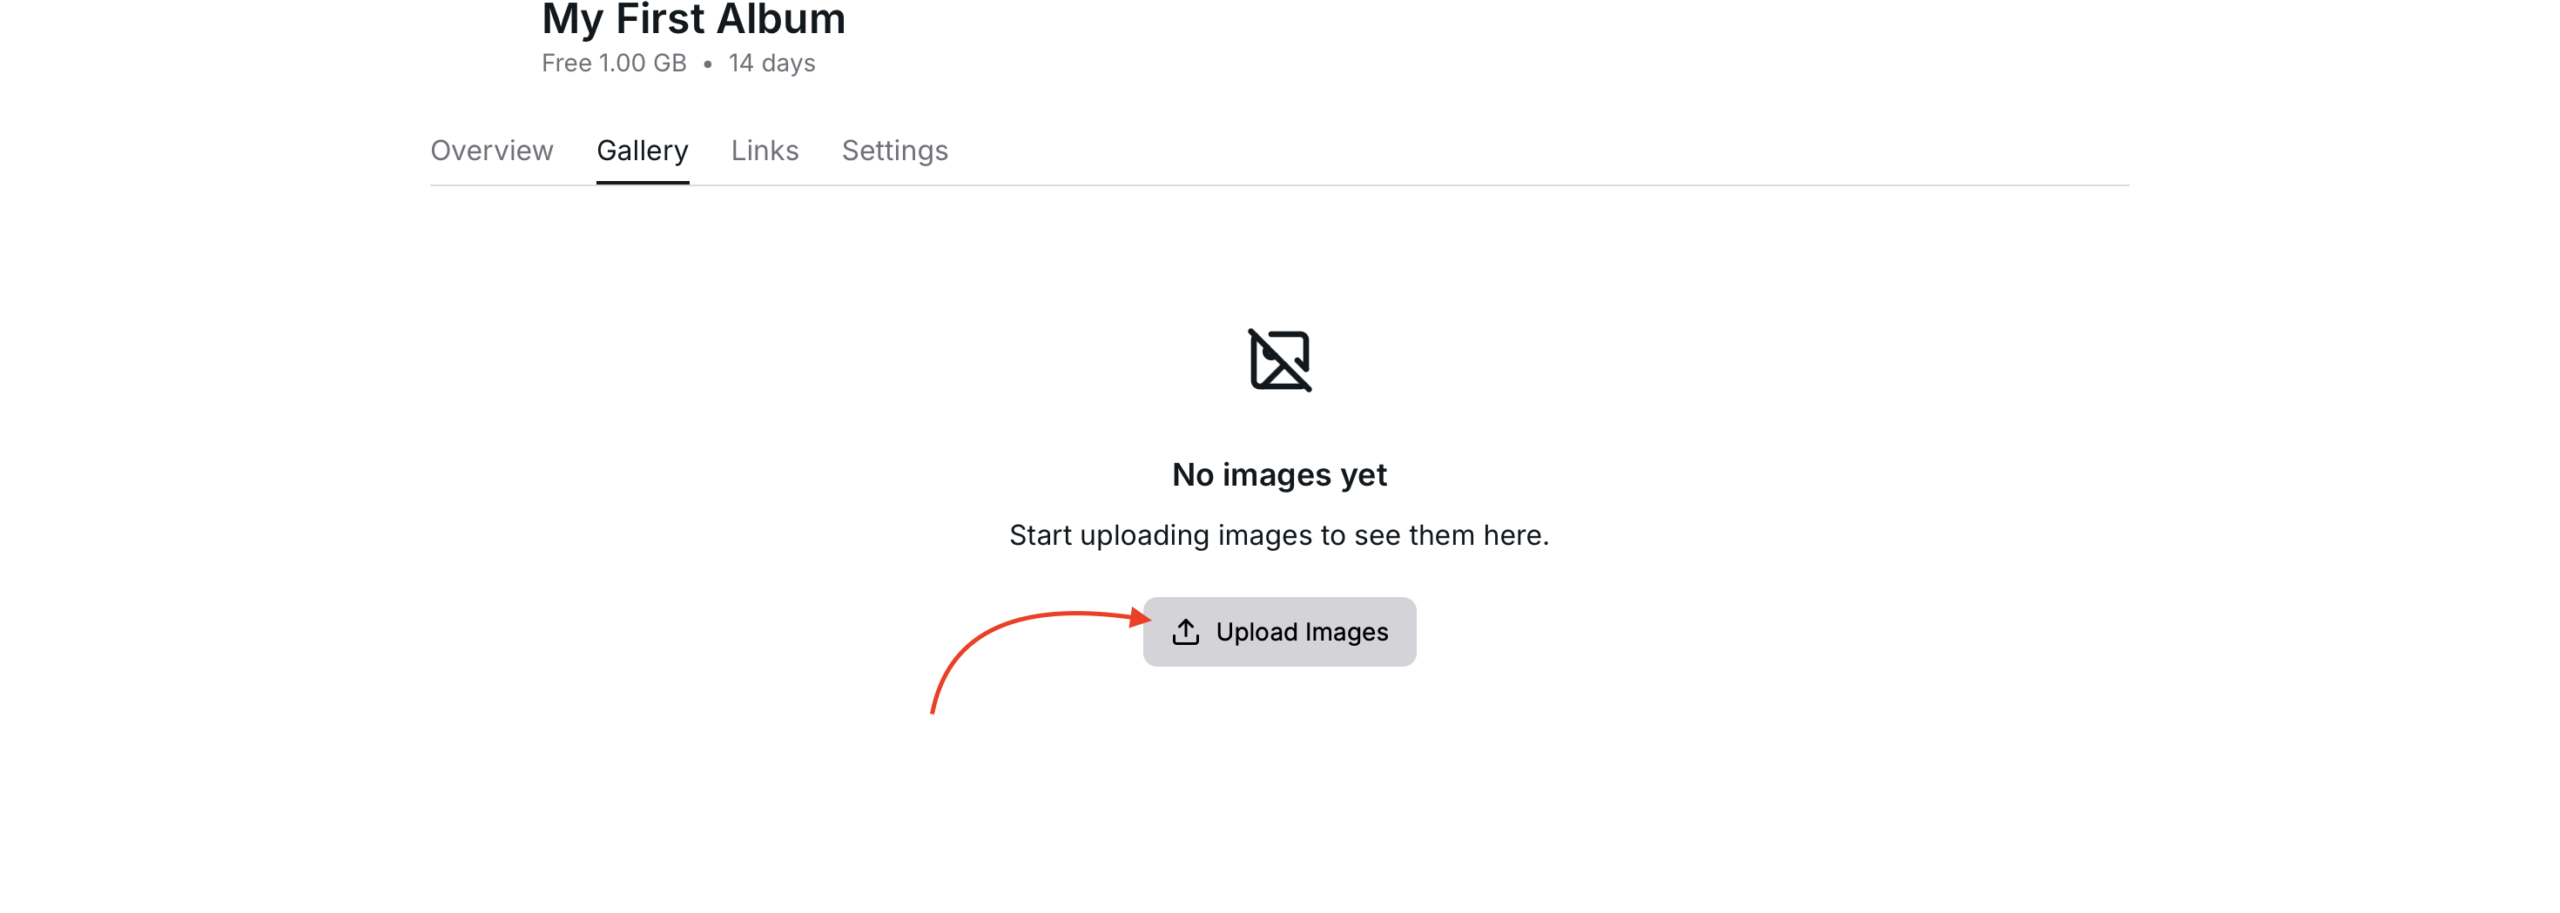Switch to the Links tab
Viewport: 2560px width, 913px height.
(x=764, y=151)
